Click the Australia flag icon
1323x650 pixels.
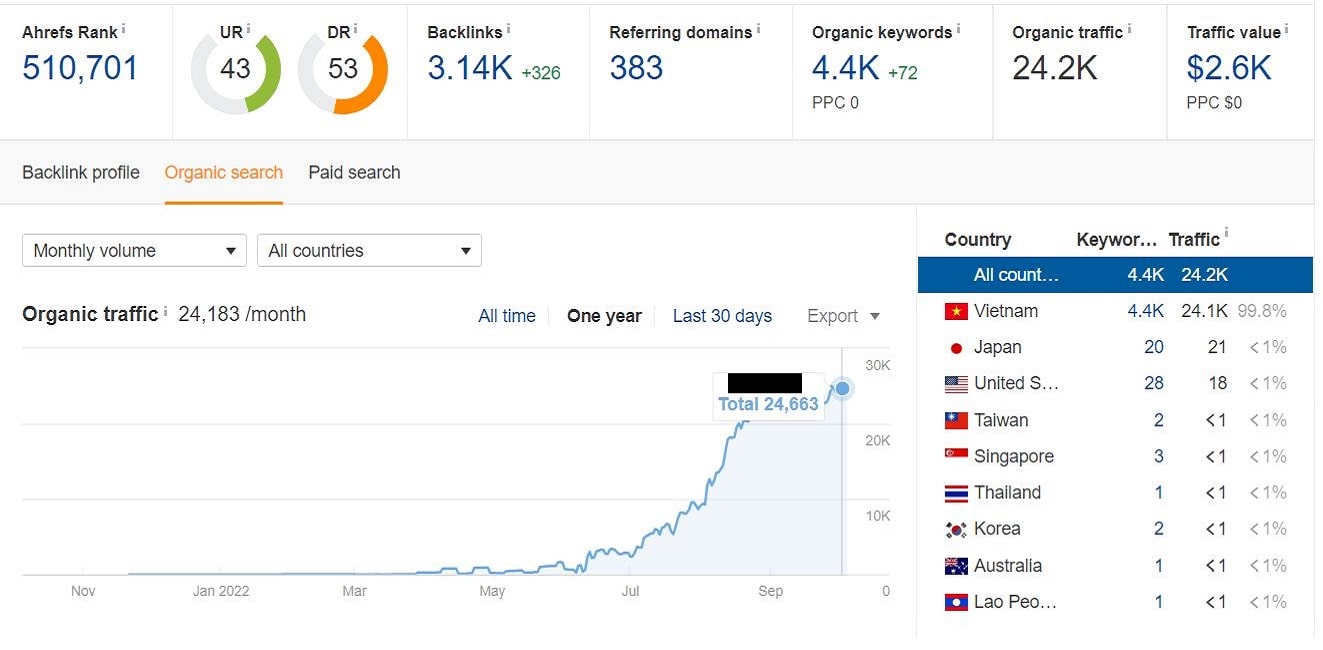click(956, 566)
